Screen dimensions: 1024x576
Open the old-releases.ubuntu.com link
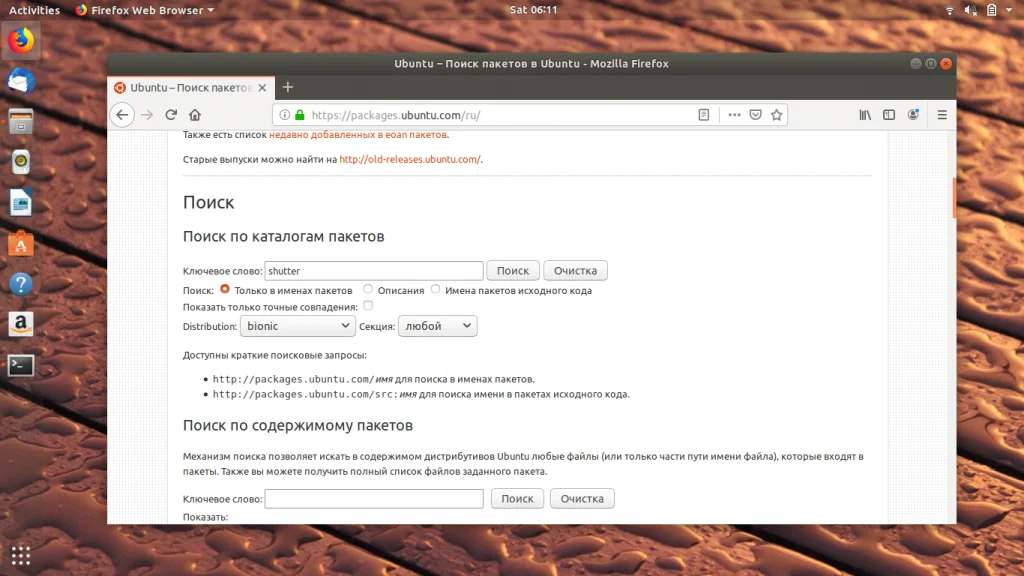tap(409, 159)
